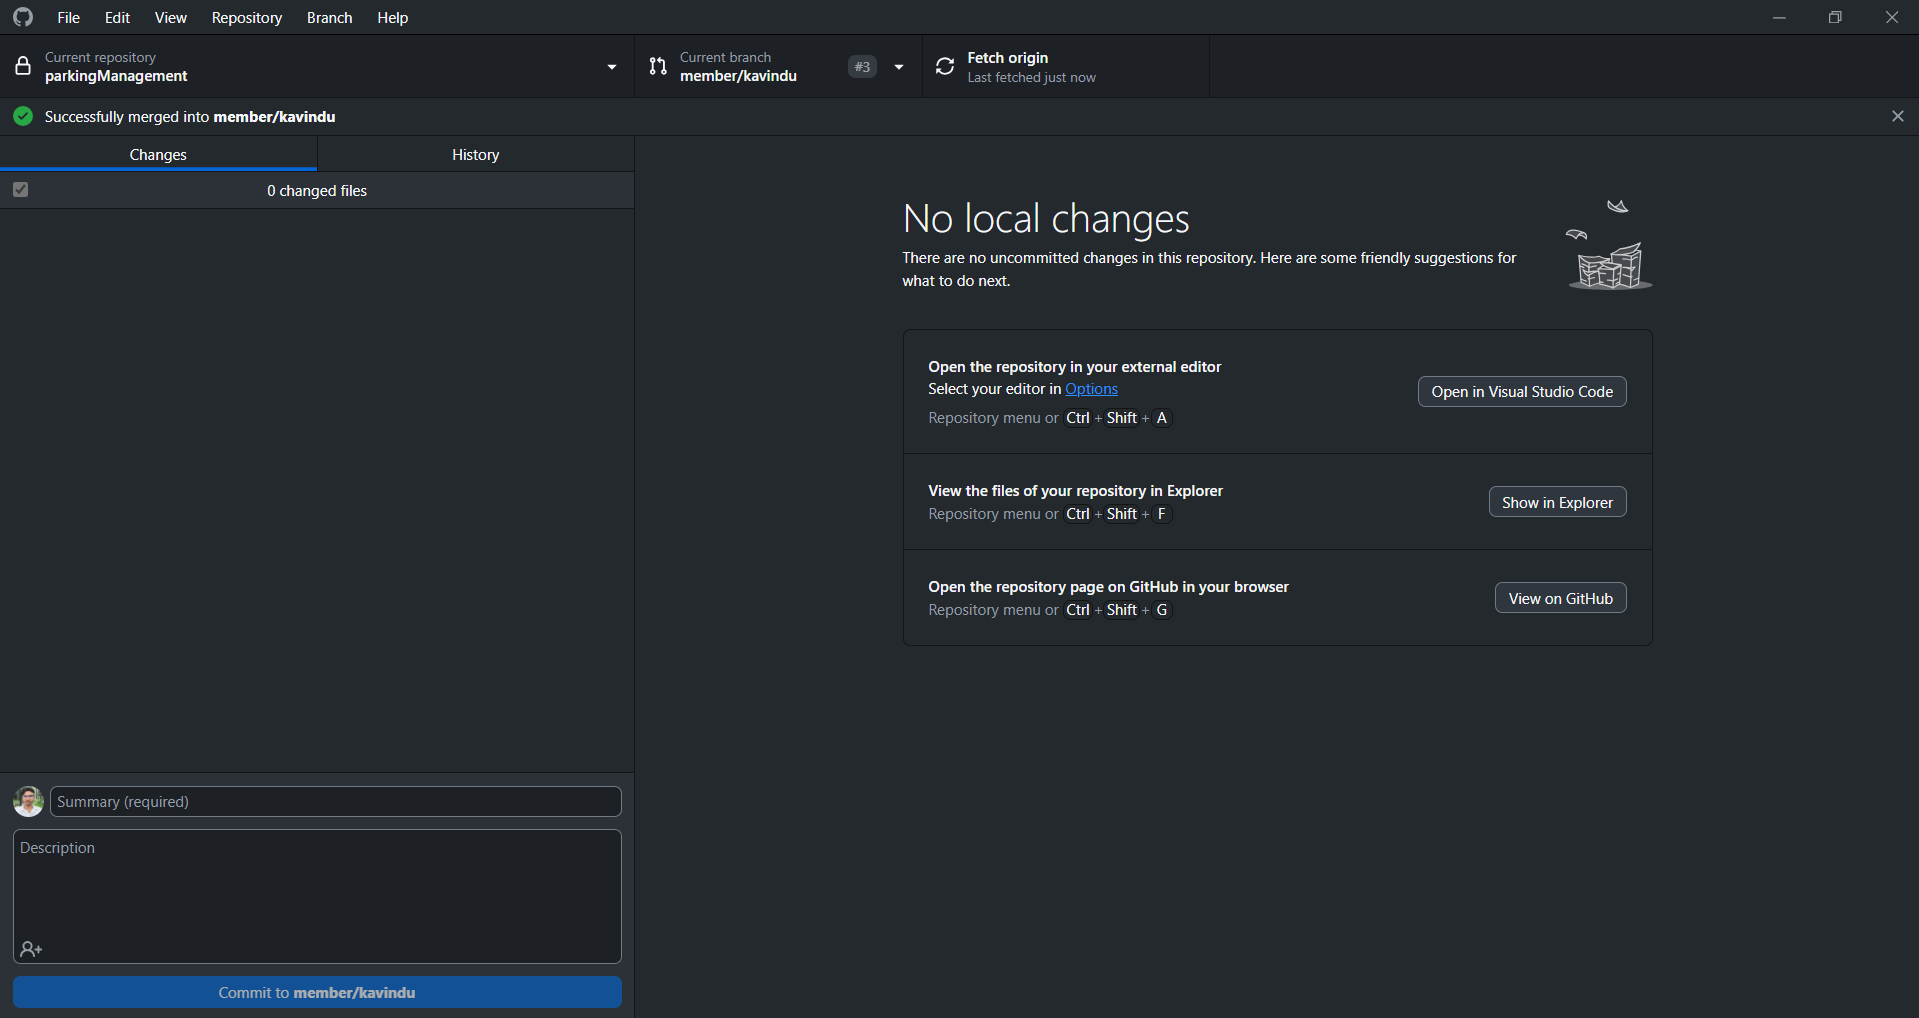This screenshot has width=1919, height=1018.
Task: Open the Repository menu
Action: click(246, 18)
